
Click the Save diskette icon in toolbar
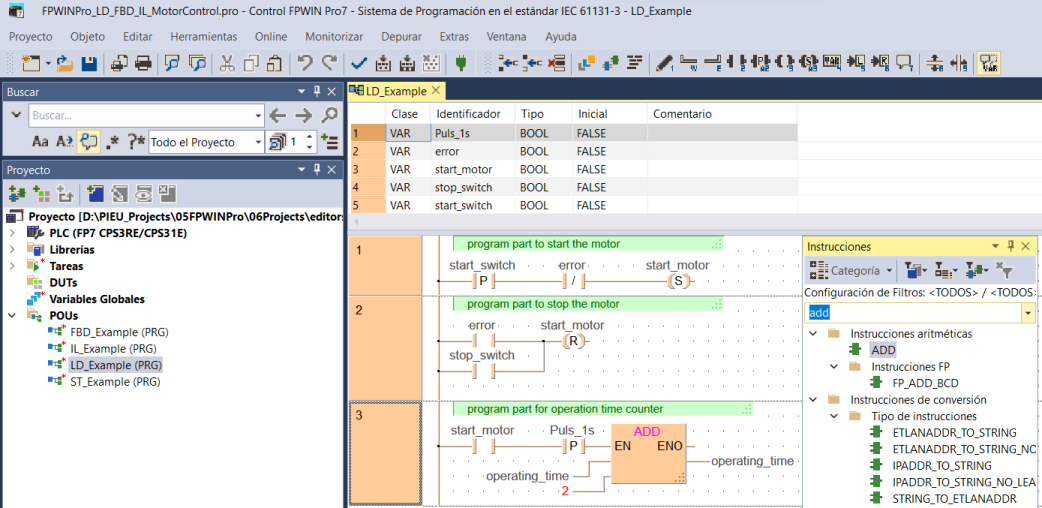(88, 64)
